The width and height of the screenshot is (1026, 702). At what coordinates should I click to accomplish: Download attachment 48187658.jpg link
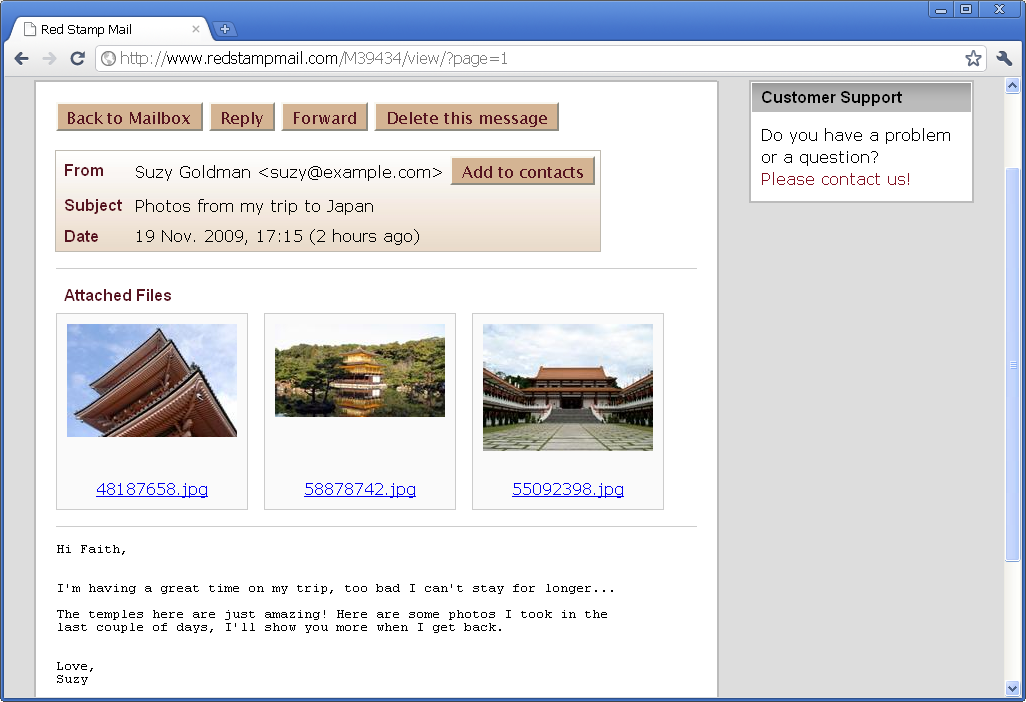(152, 489)
